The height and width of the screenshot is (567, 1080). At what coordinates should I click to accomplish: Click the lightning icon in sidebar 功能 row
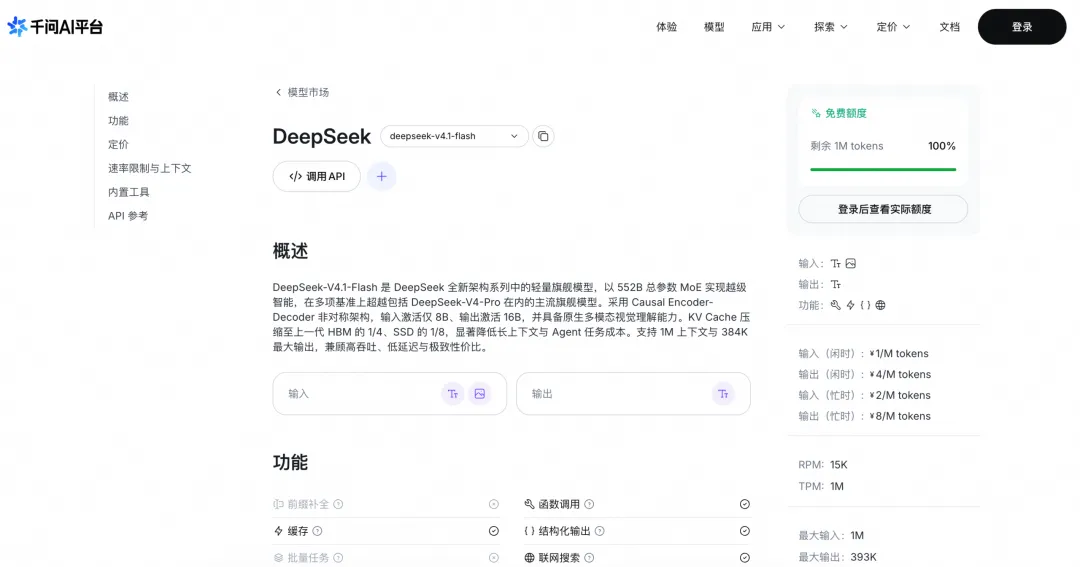851,305
